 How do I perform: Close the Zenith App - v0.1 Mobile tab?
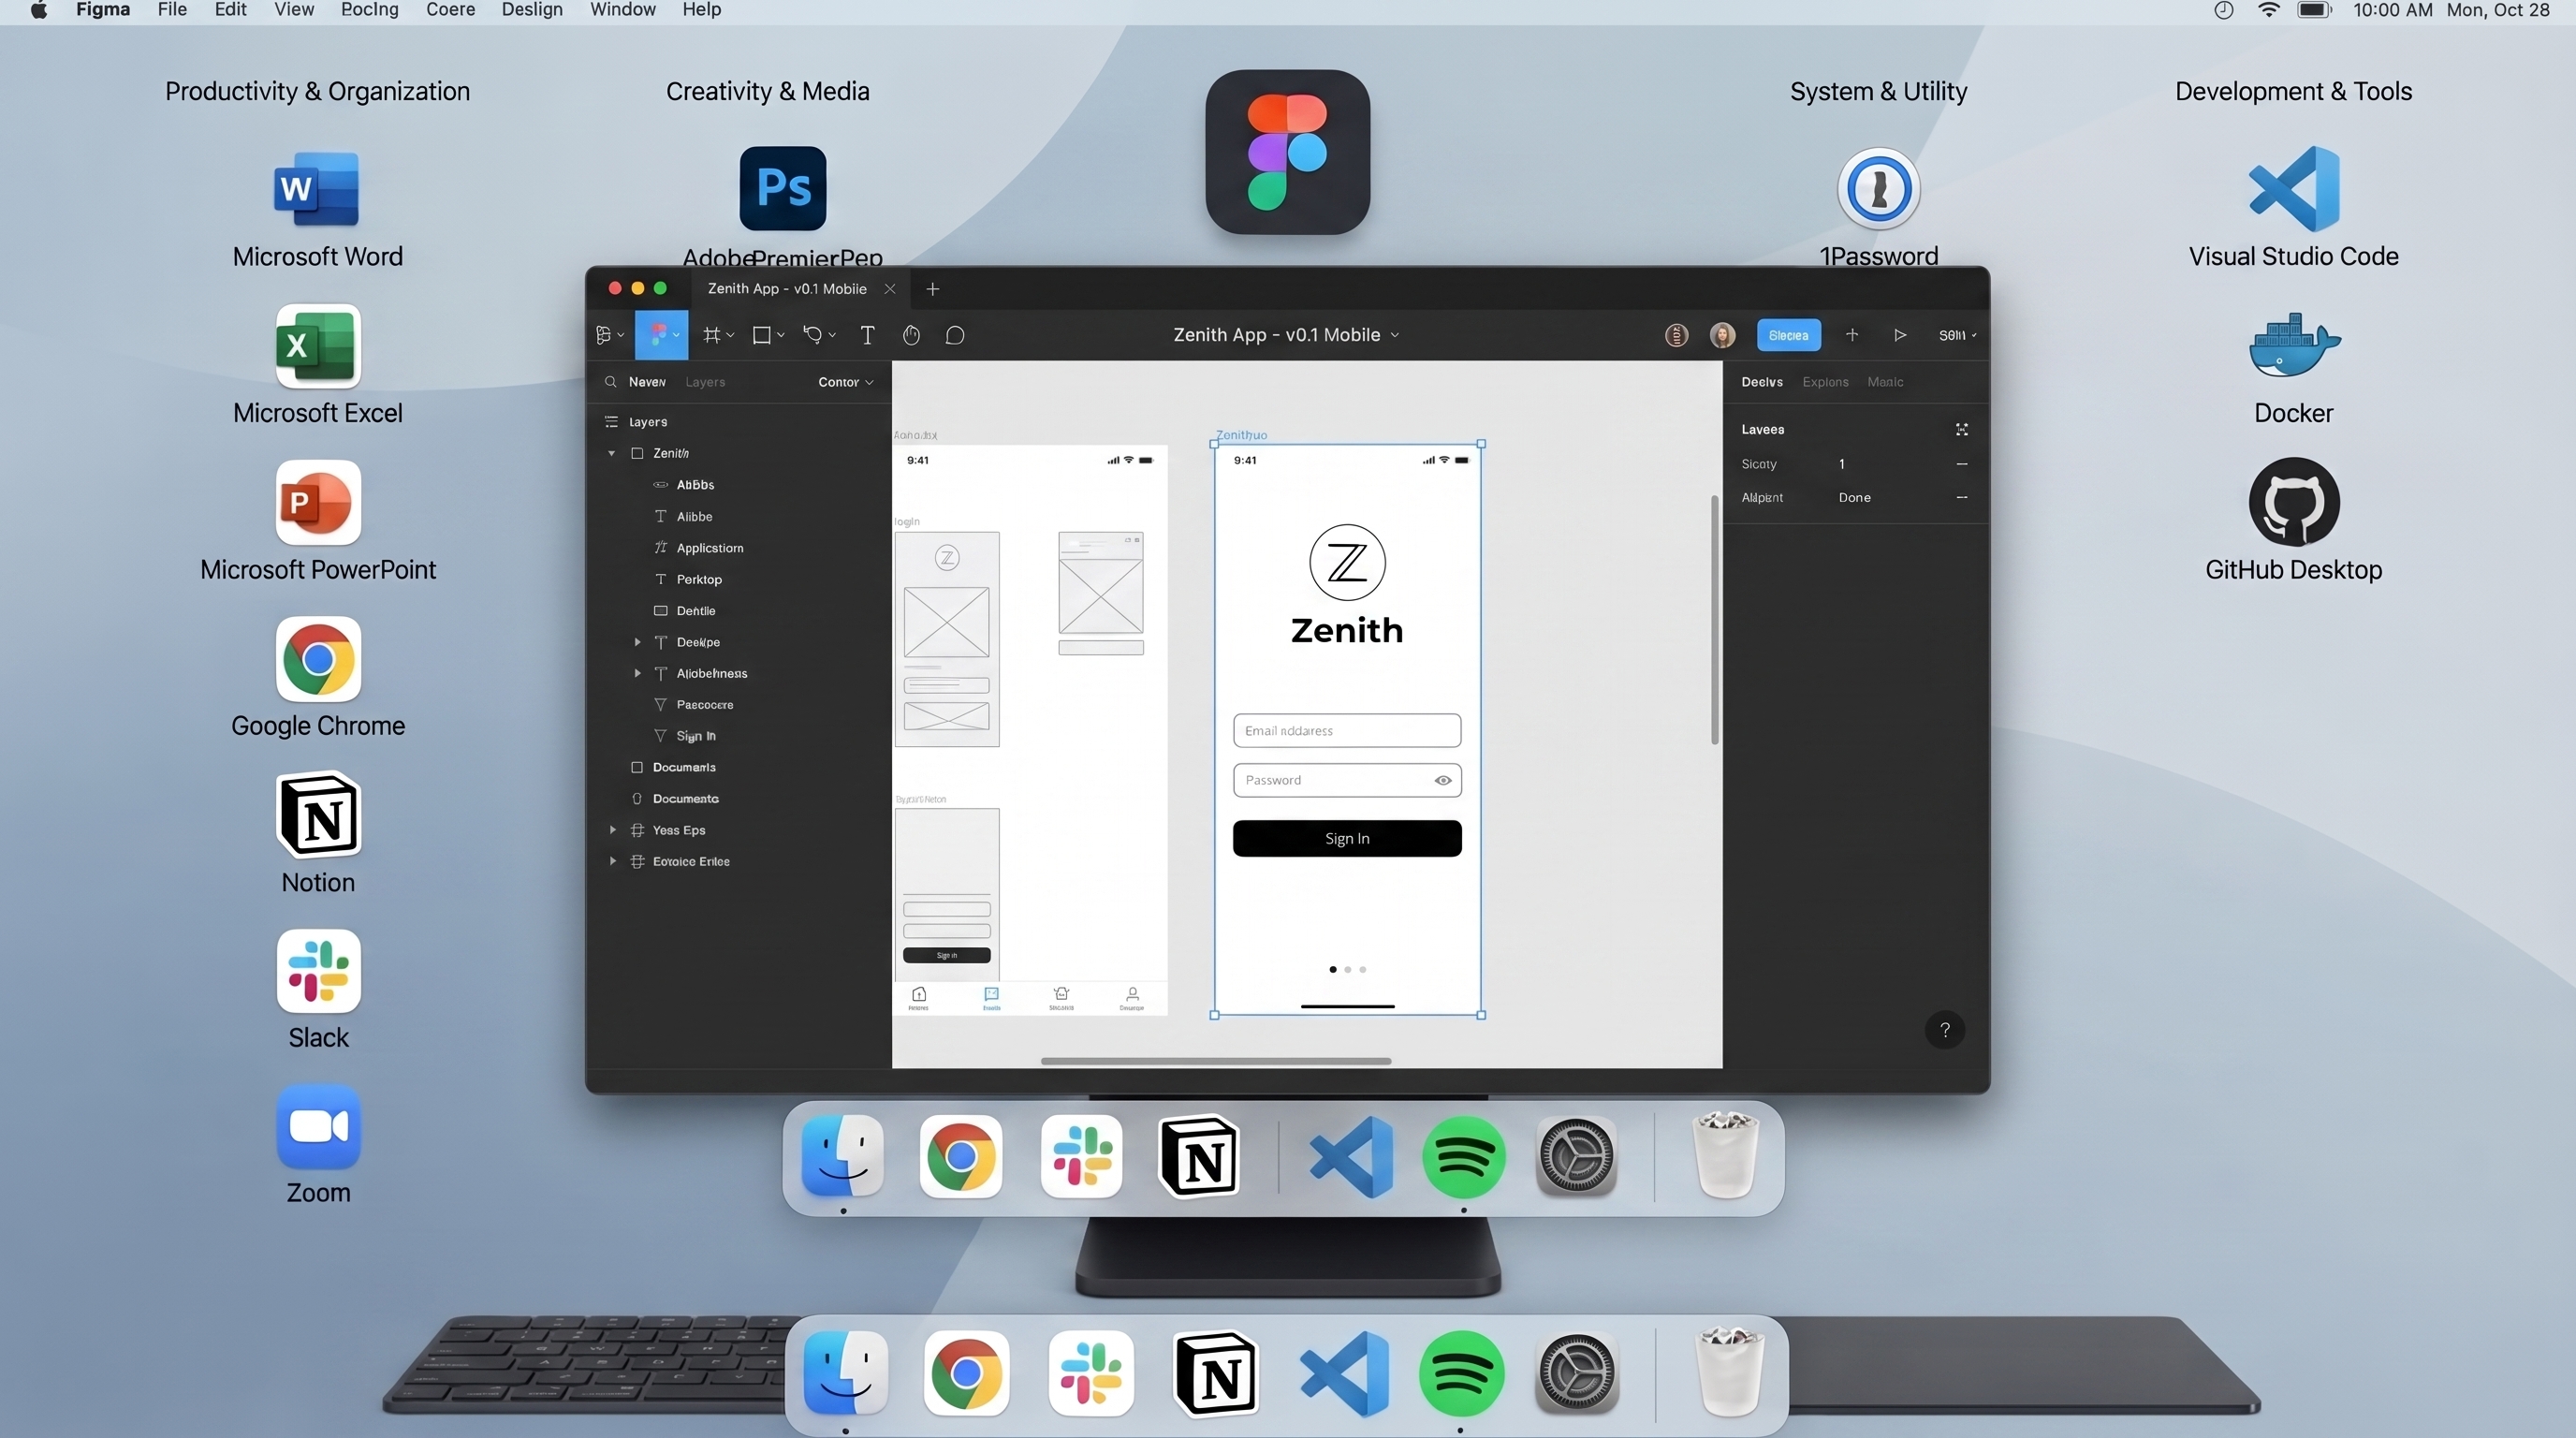[889, 289]
